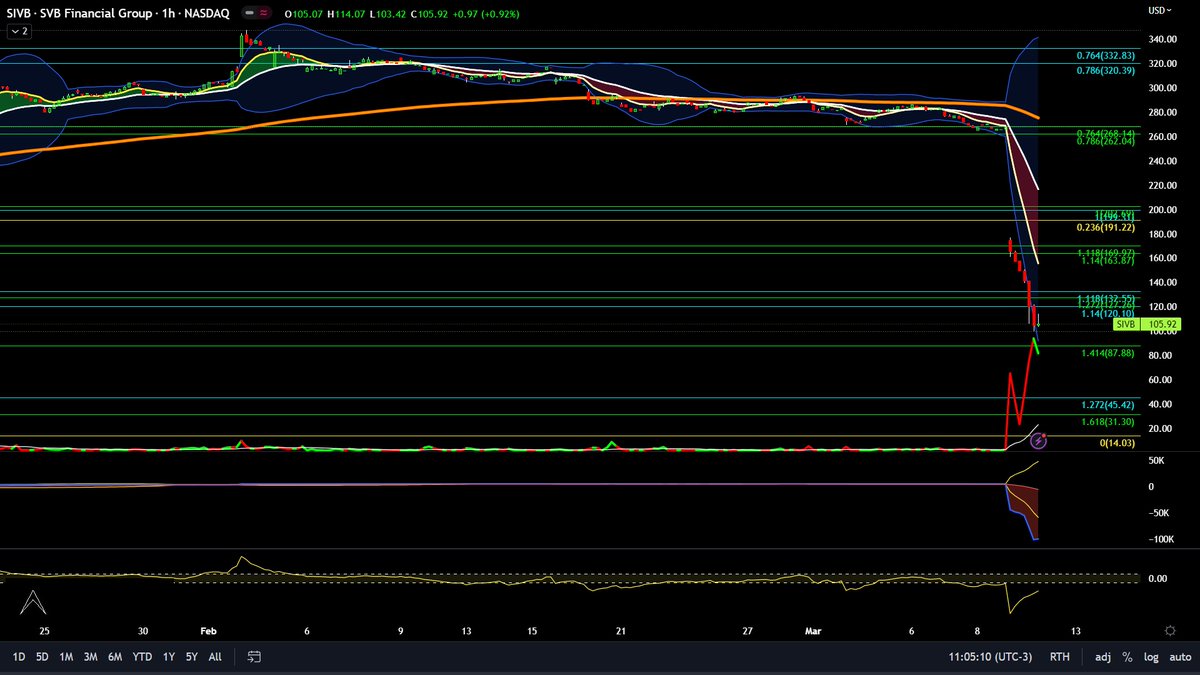
Task: Expand the collapsed indicators legend showing 2
Action: [x=20, y=31]
